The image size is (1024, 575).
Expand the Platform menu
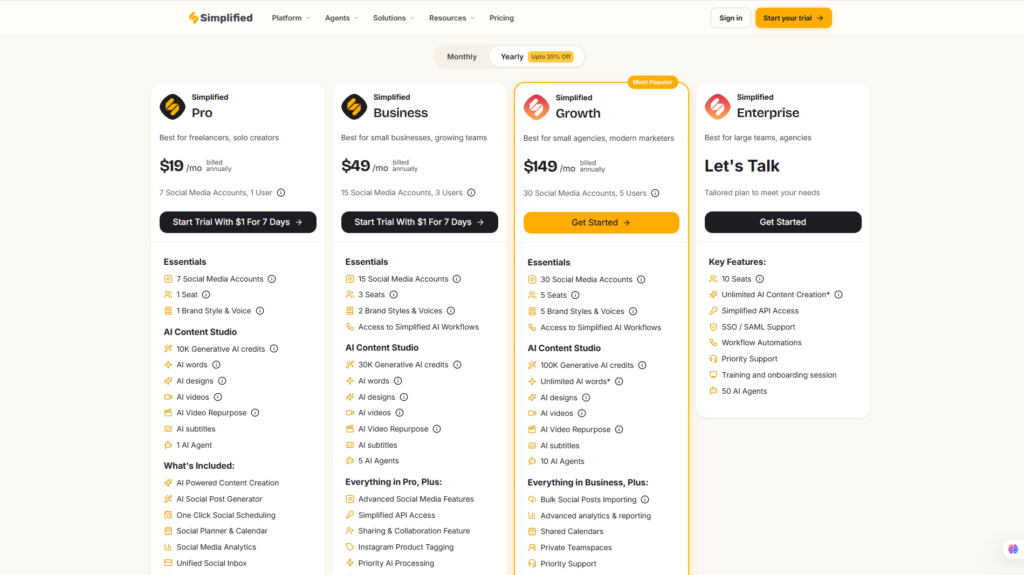tap(291, 18)
